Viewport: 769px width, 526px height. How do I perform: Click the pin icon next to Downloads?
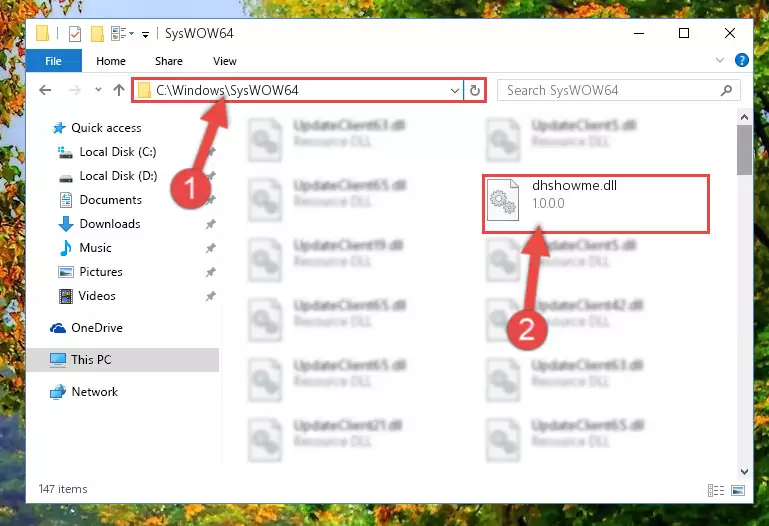pyautogui.click(x=210, y=224)
